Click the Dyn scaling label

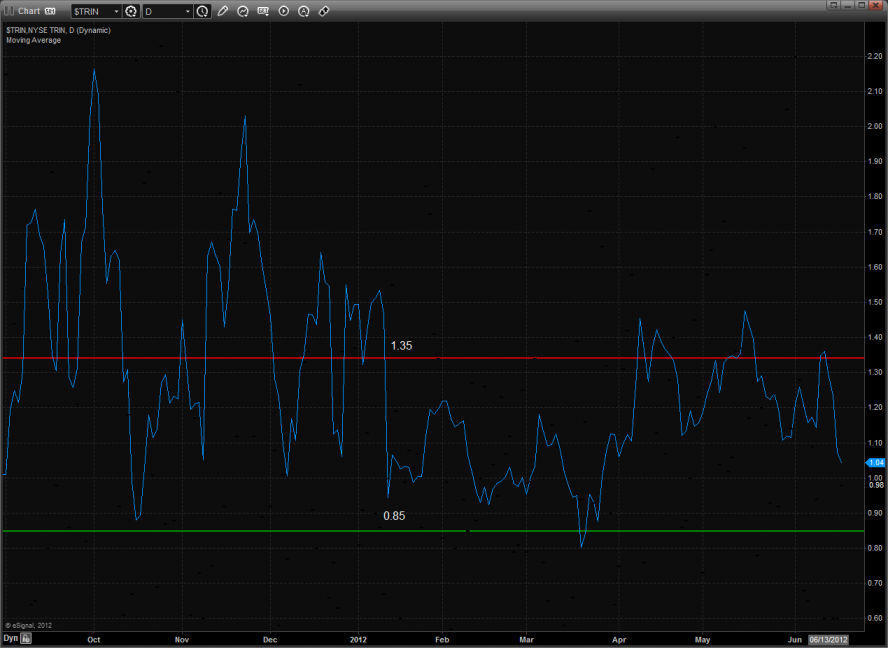[9, 638]
